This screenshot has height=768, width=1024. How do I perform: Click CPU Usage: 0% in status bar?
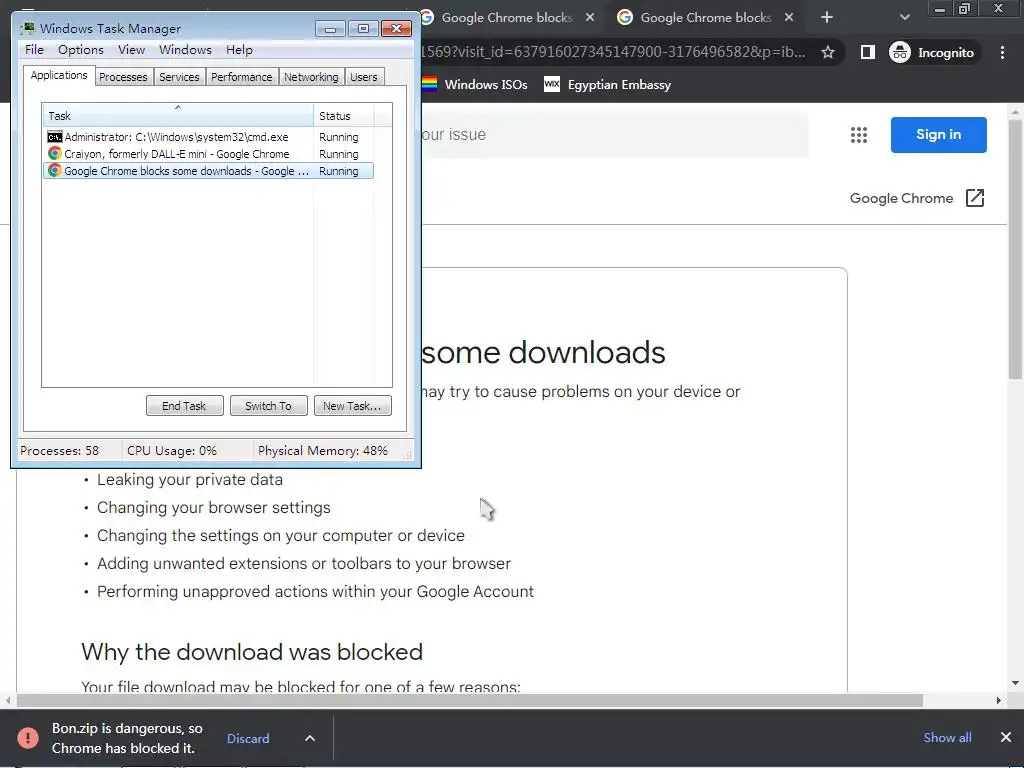172,451
